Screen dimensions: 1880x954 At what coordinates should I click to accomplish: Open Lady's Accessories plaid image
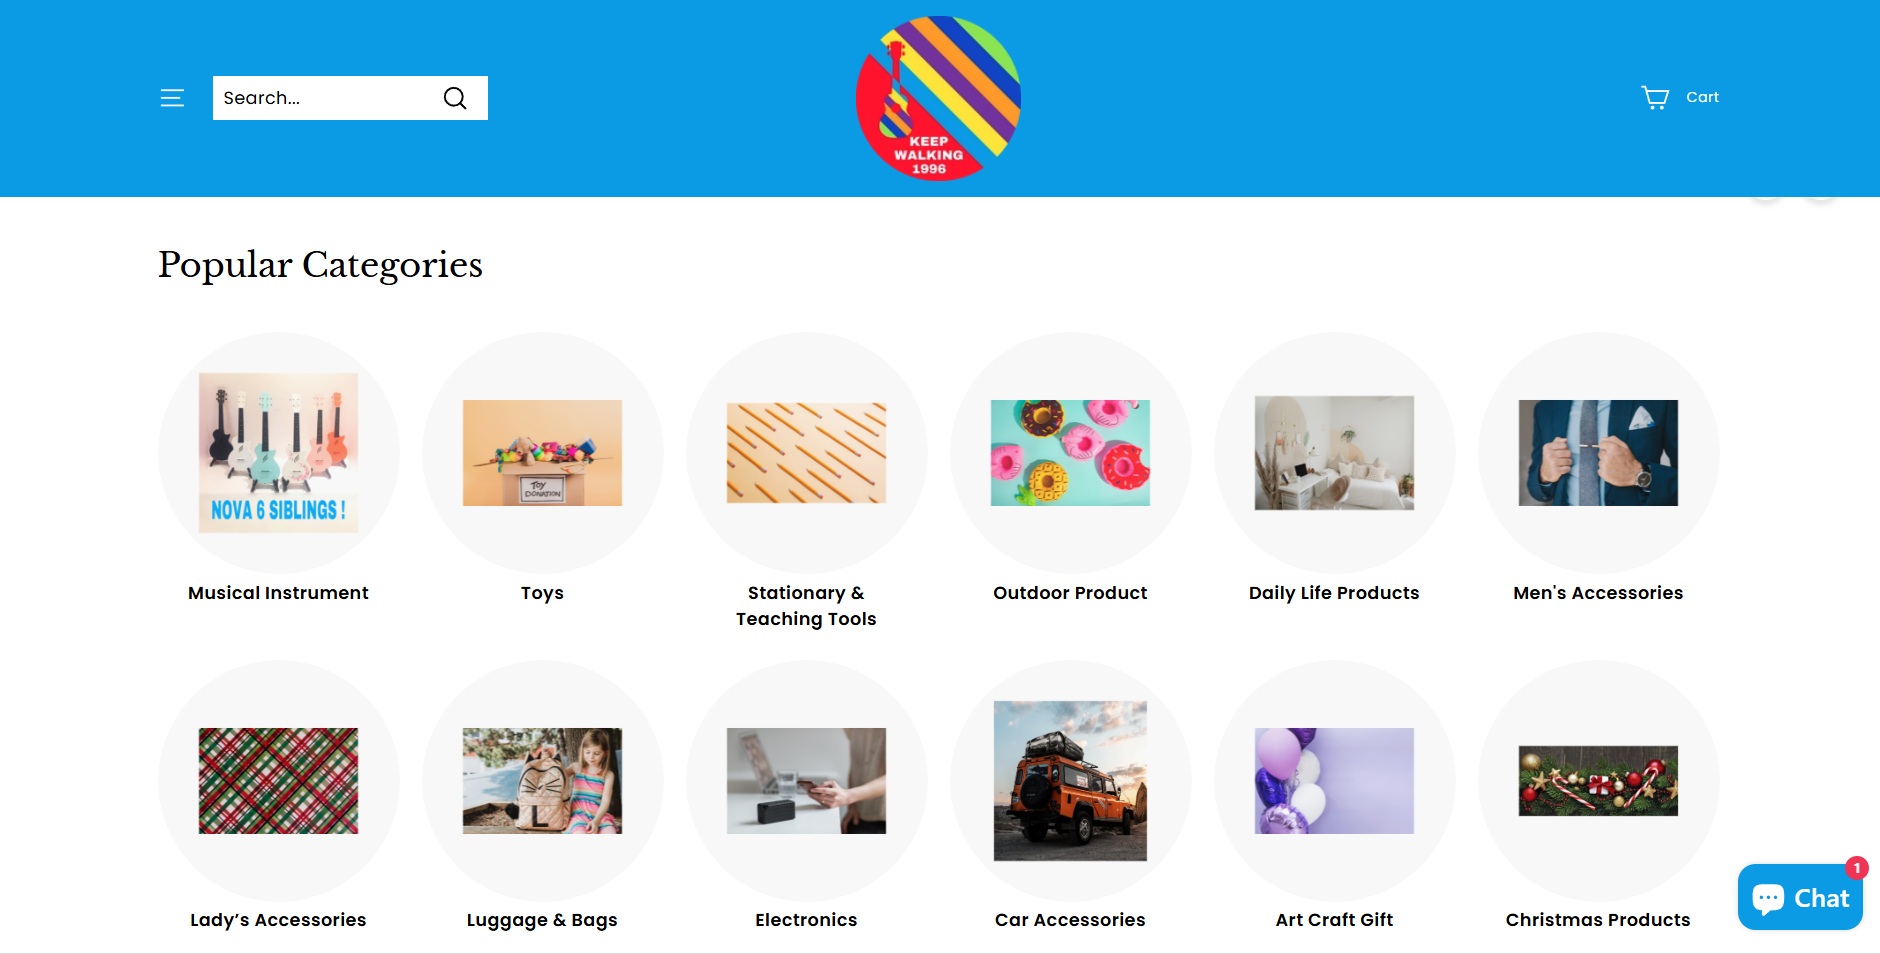click(x=278, y=781)
